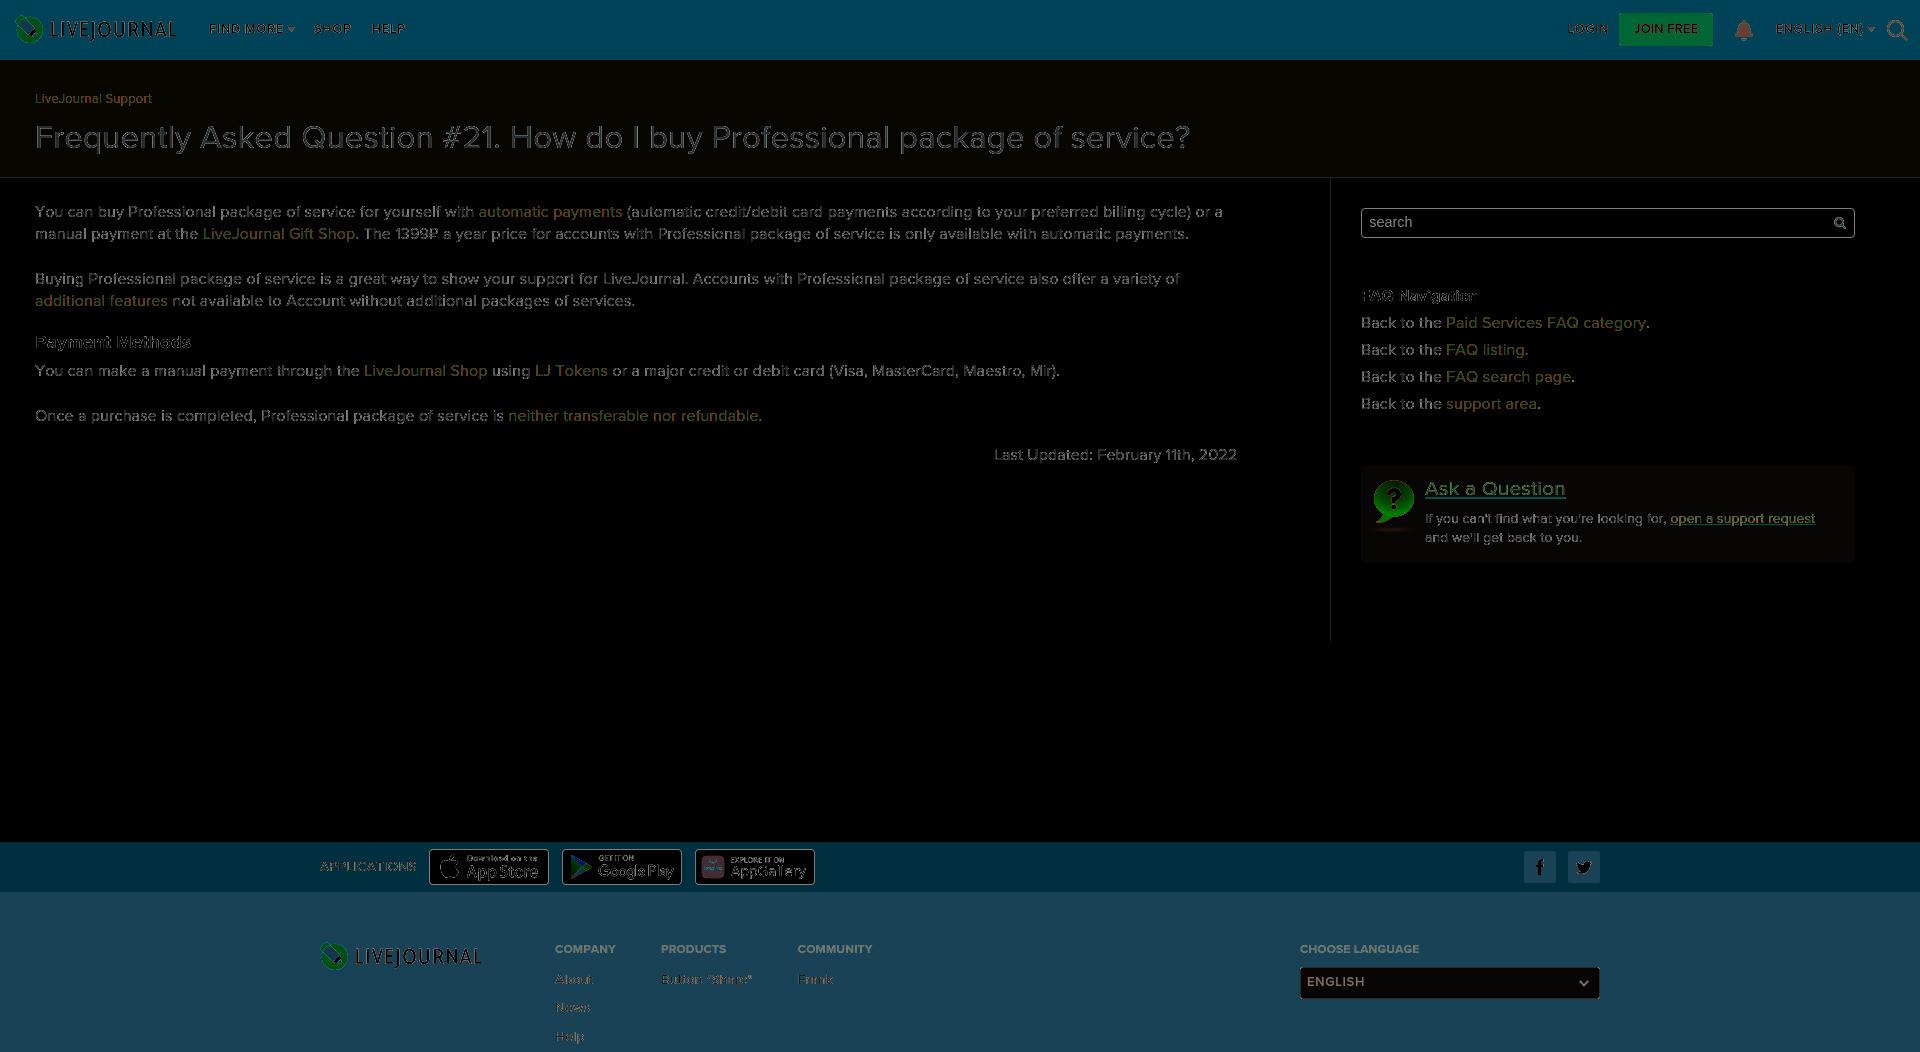Open the footer About link
The image size is (1920, 1052).
(x=573, y=980)
